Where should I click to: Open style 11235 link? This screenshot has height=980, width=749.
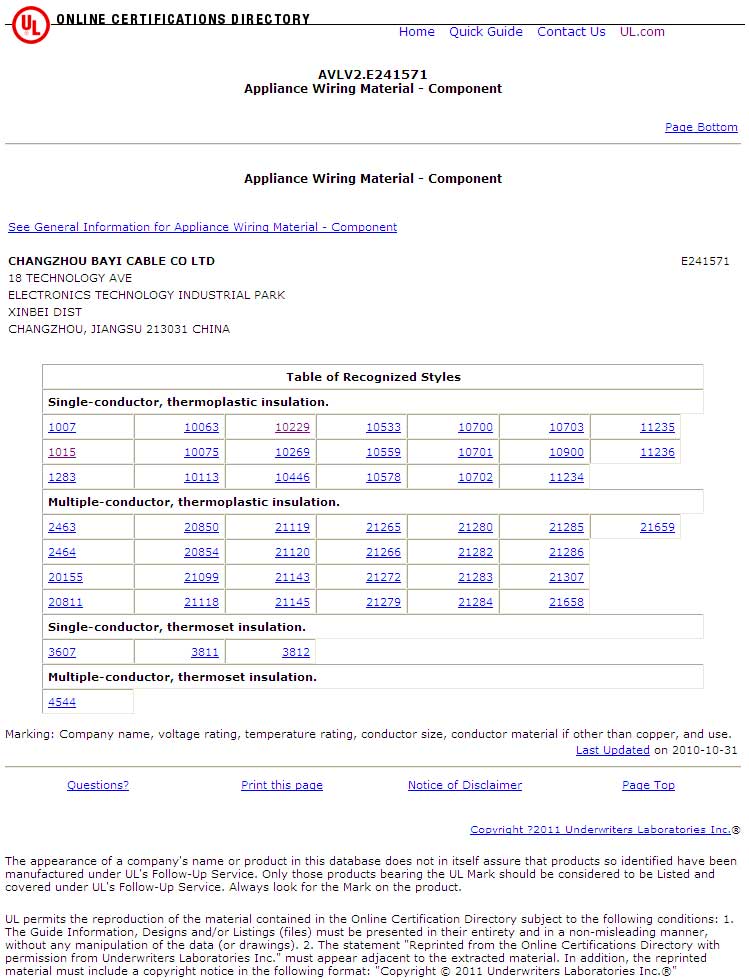(x=657, y=427)
